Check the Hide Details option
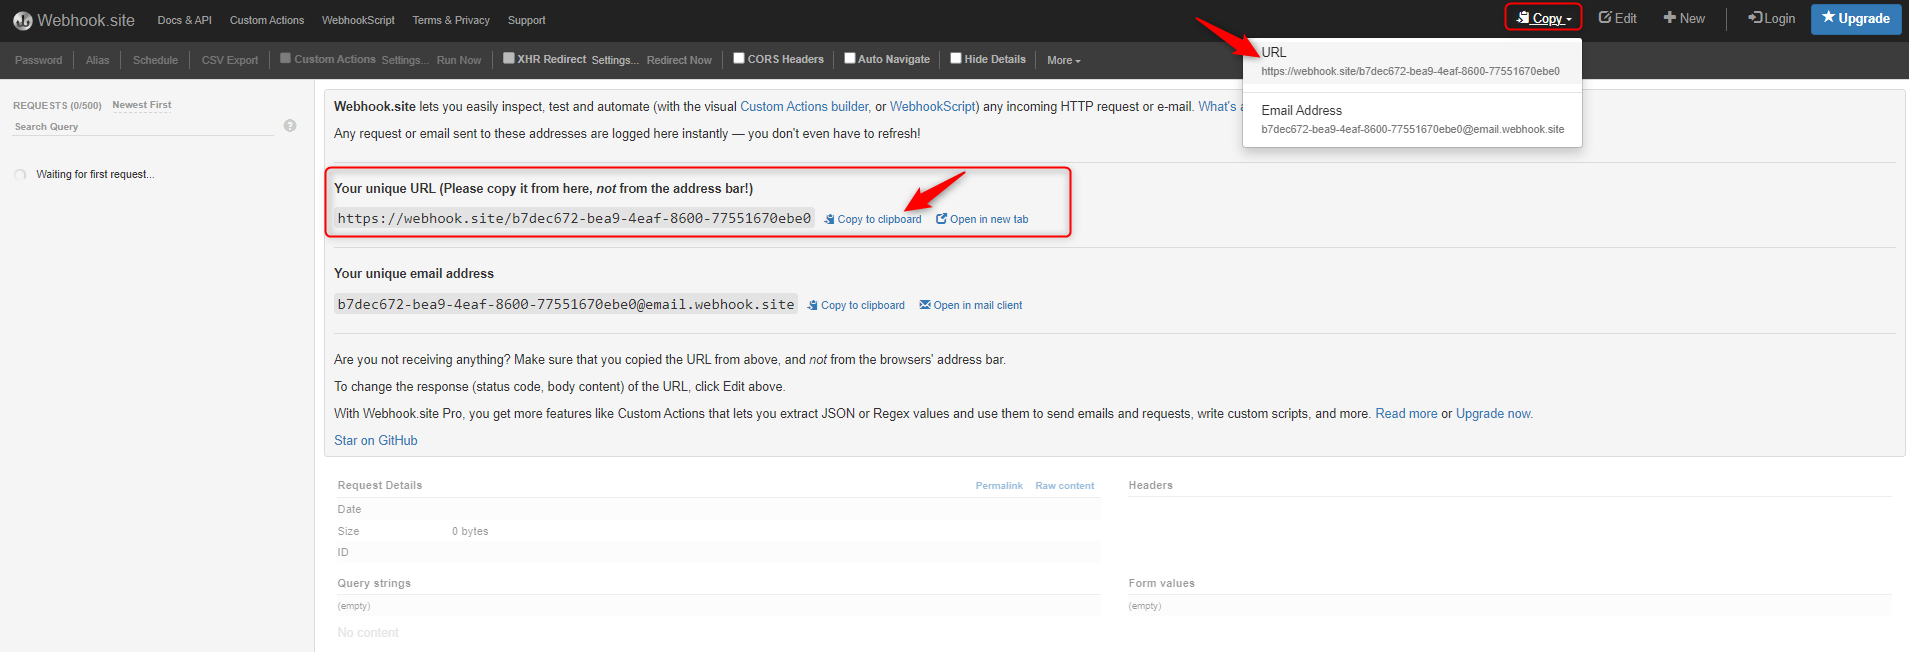 pos(956,58)
